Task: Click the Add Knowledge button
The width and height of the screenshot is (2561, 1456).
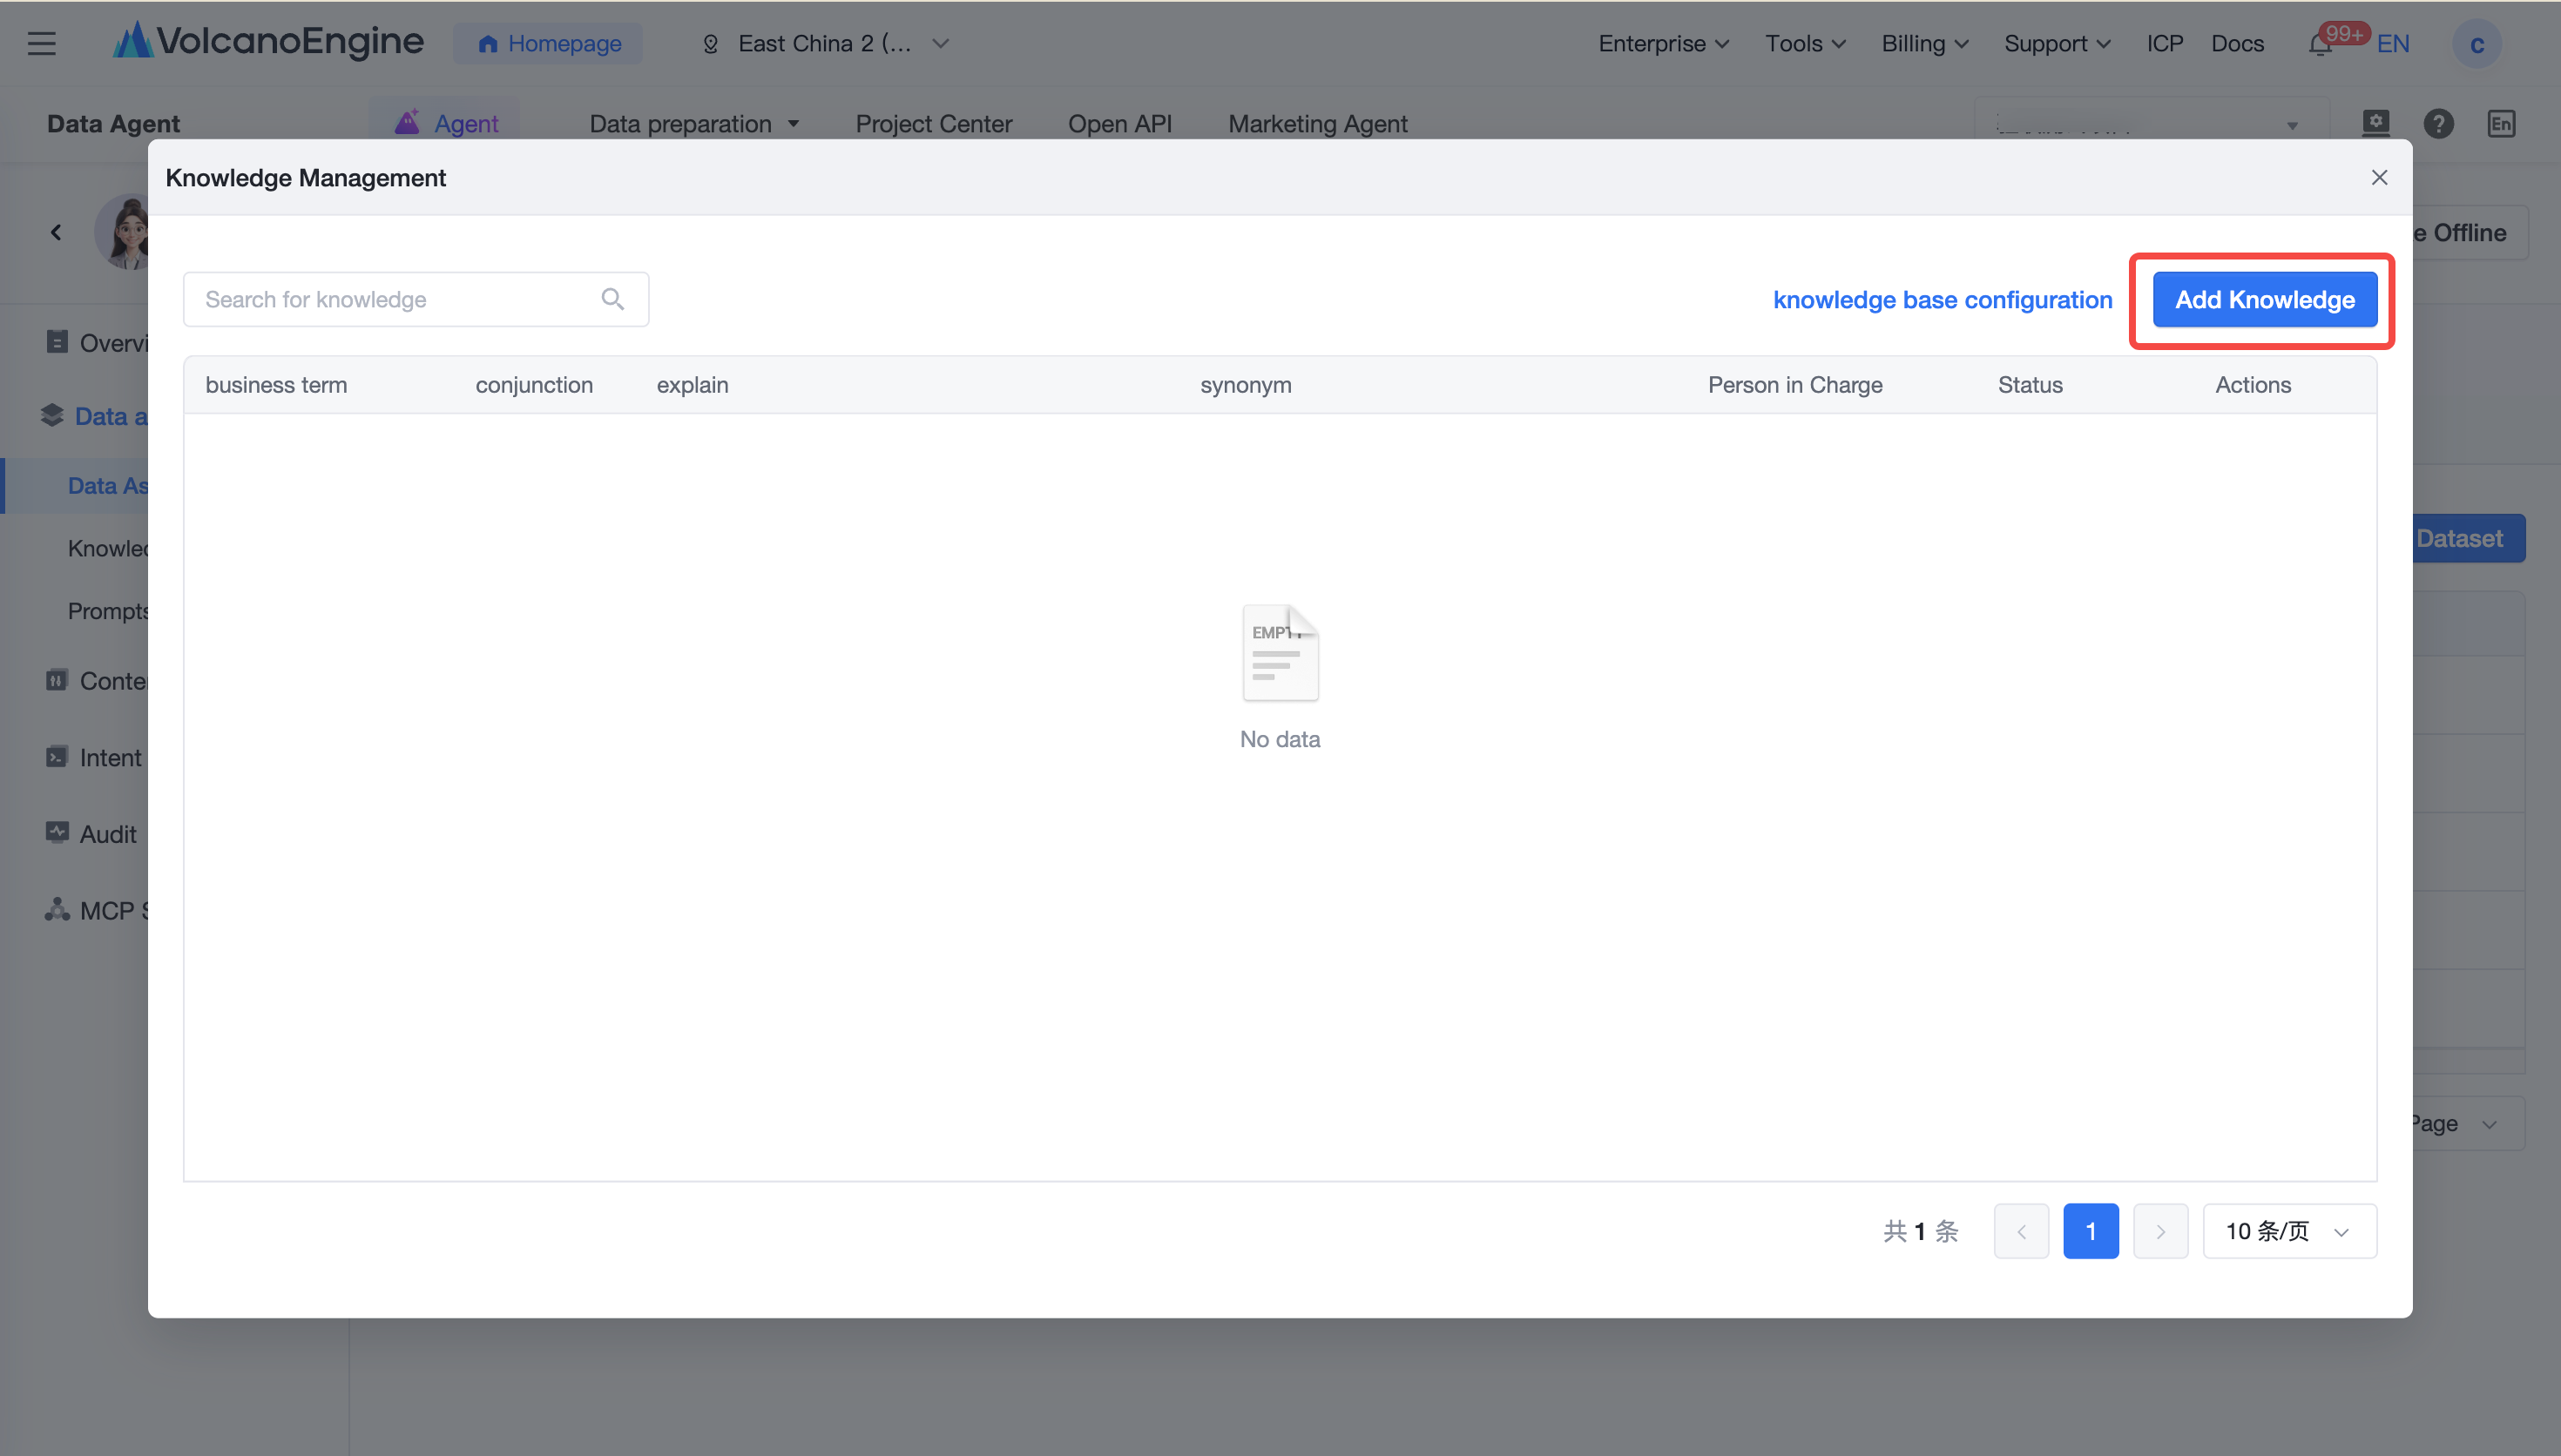Action: click(2264, 299)
